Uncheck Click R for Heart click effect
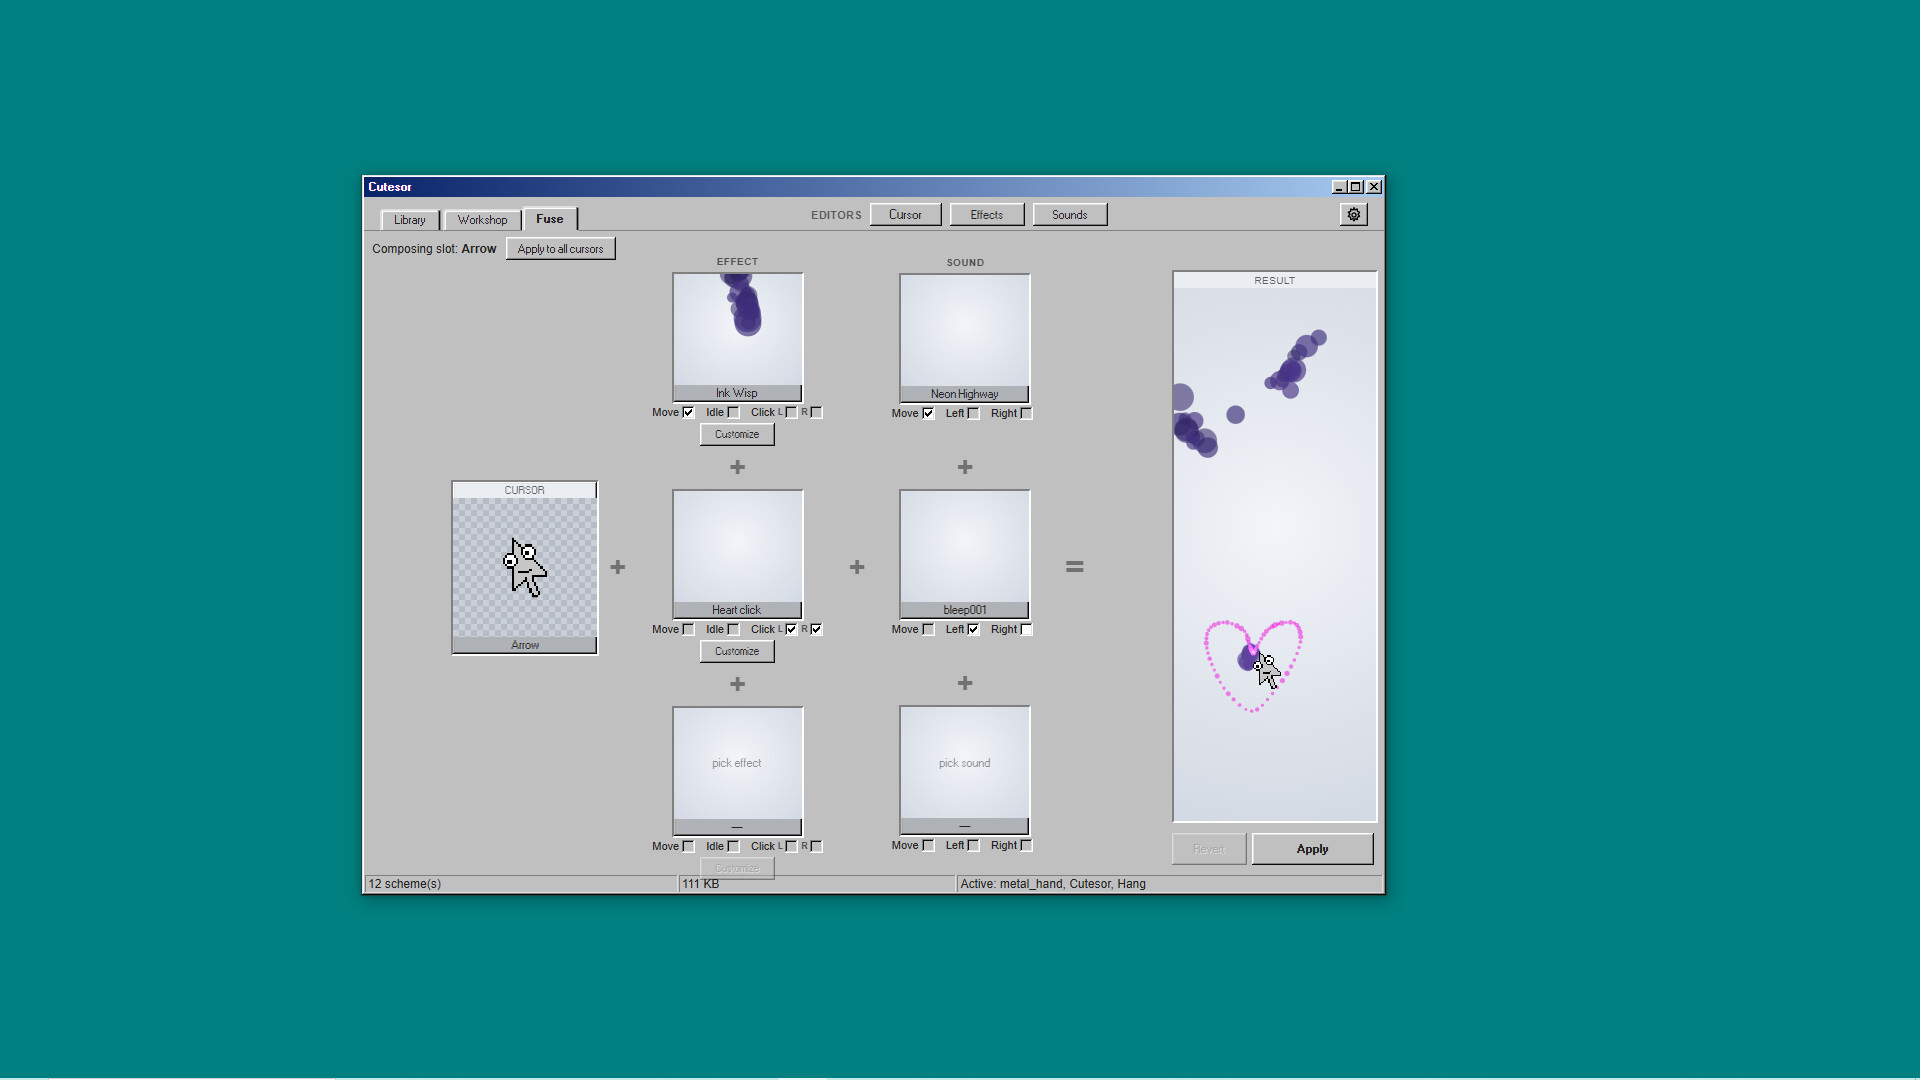The image size is (1920, 1080). tap(816, 629)
